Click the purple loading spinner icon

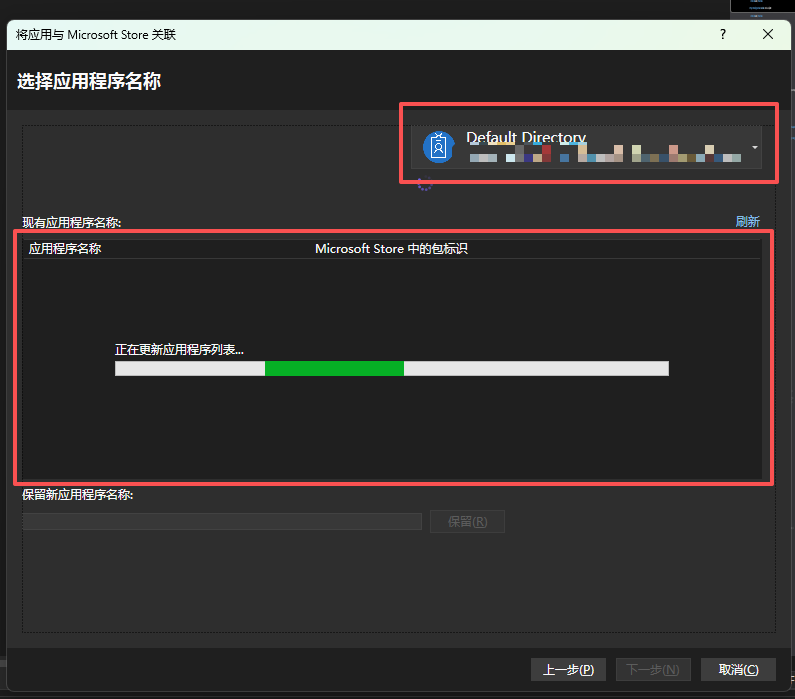pyautogui.click(x=424, y=184)
